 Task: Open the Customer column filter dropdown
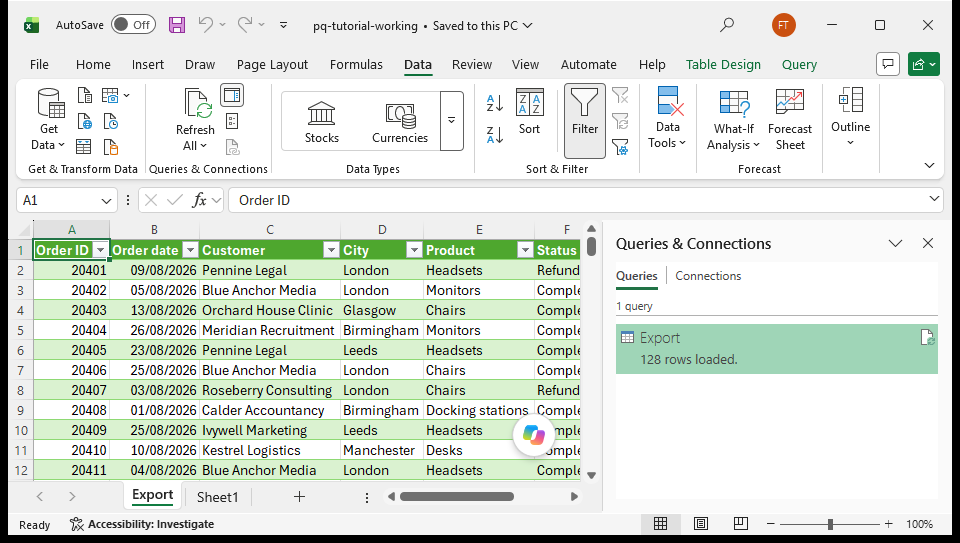pyautogui.click(x=331, y=250)
